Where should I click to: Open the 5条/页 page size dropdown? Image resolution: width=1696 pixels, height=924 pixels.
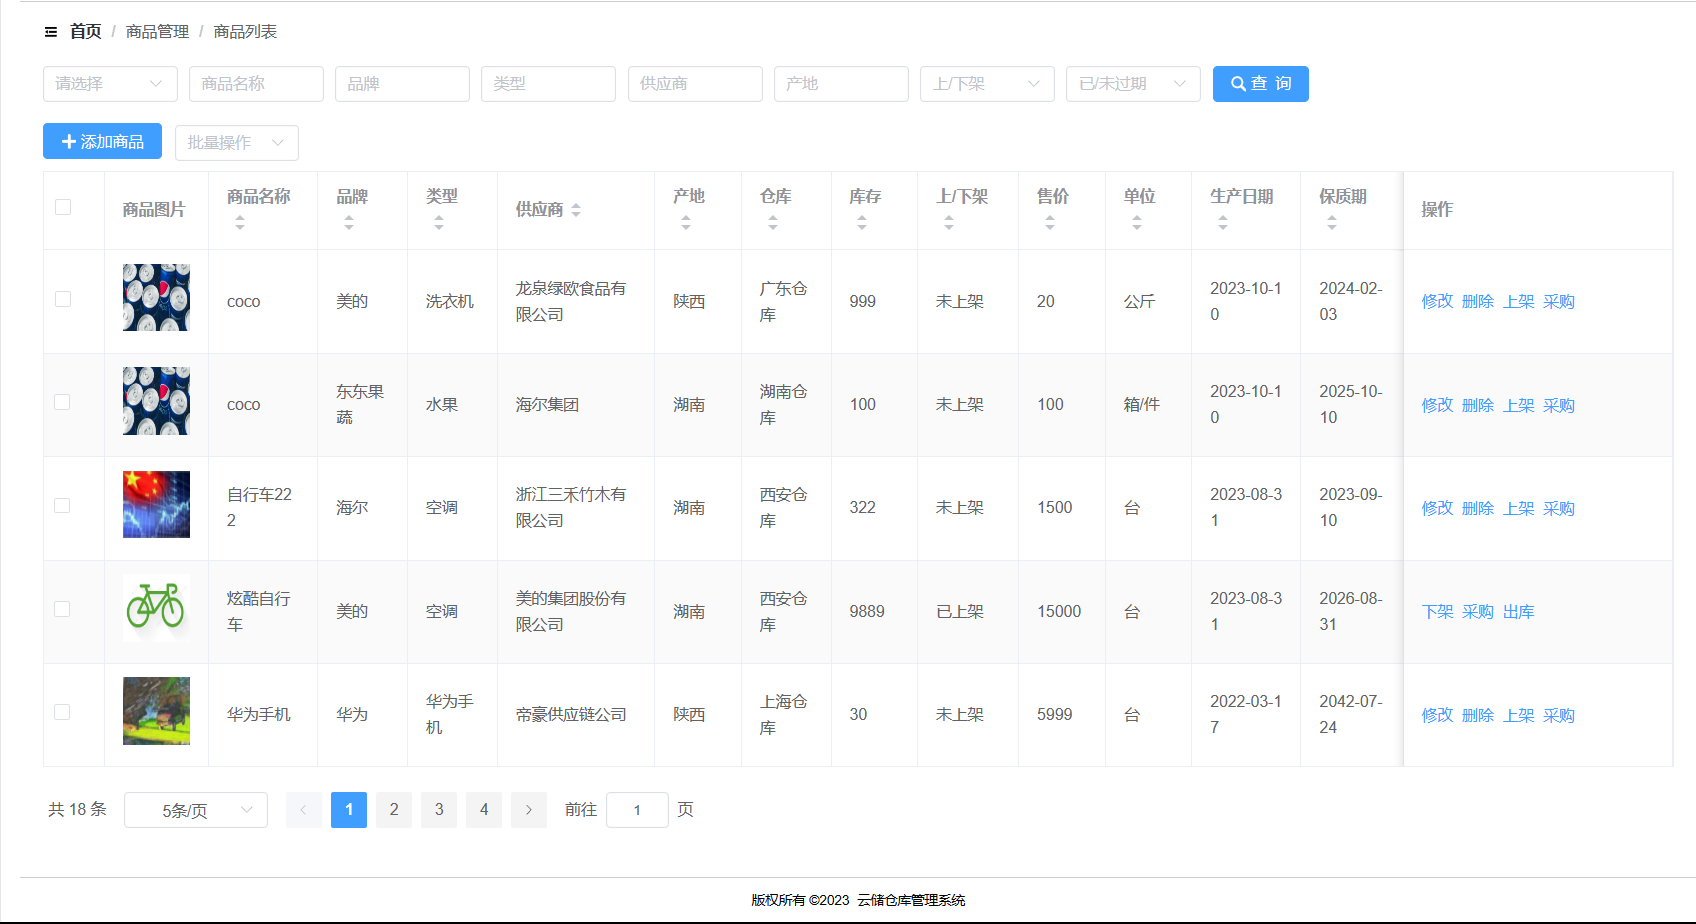(x=196, y=810)
